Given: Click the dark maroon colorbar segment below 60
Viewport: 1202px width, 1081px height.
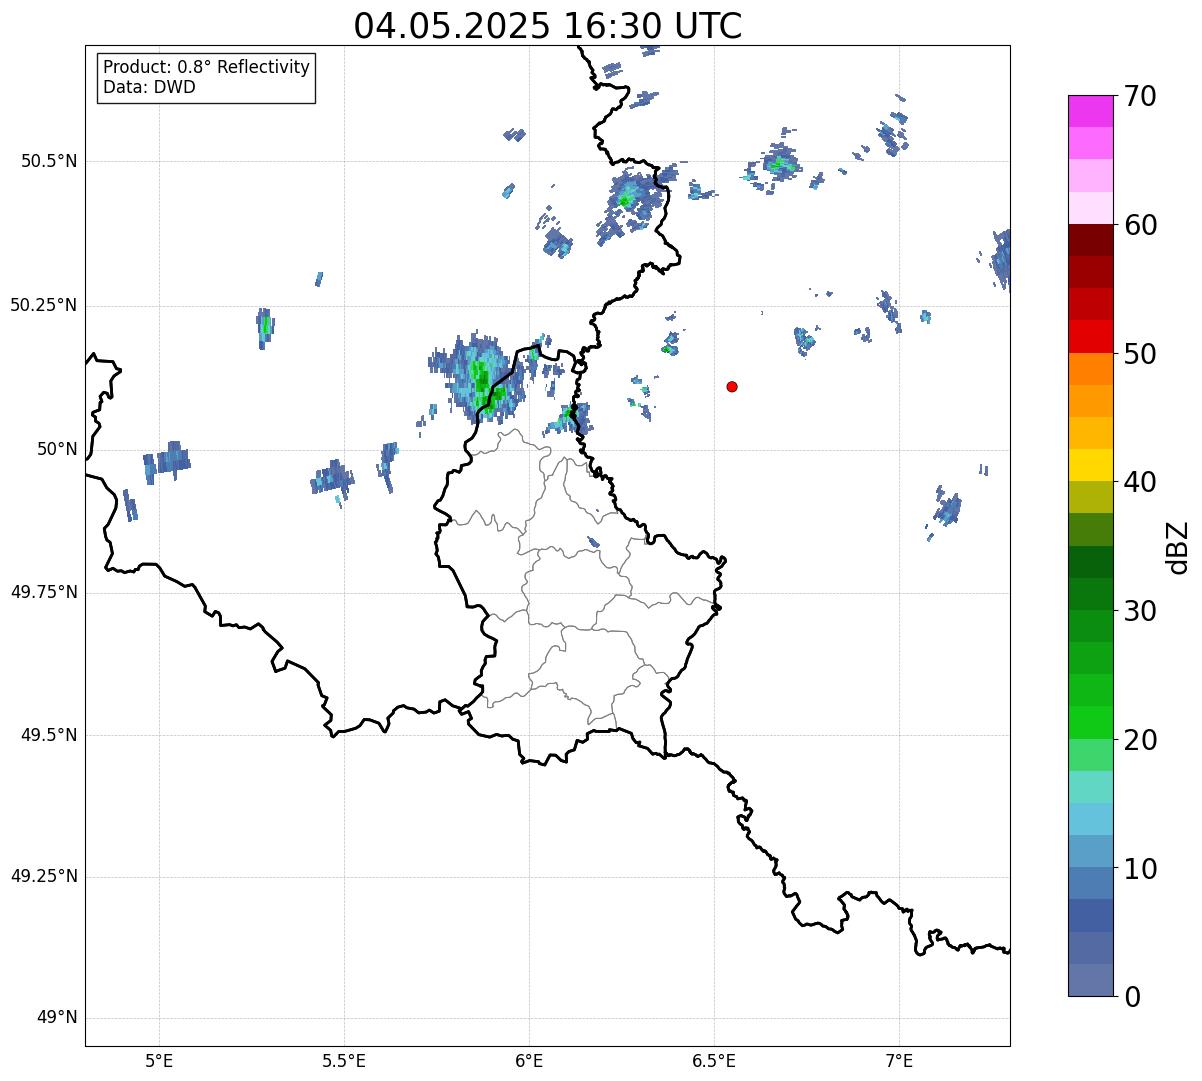Looking at the screenshot, I should (x=1090, y=240).
